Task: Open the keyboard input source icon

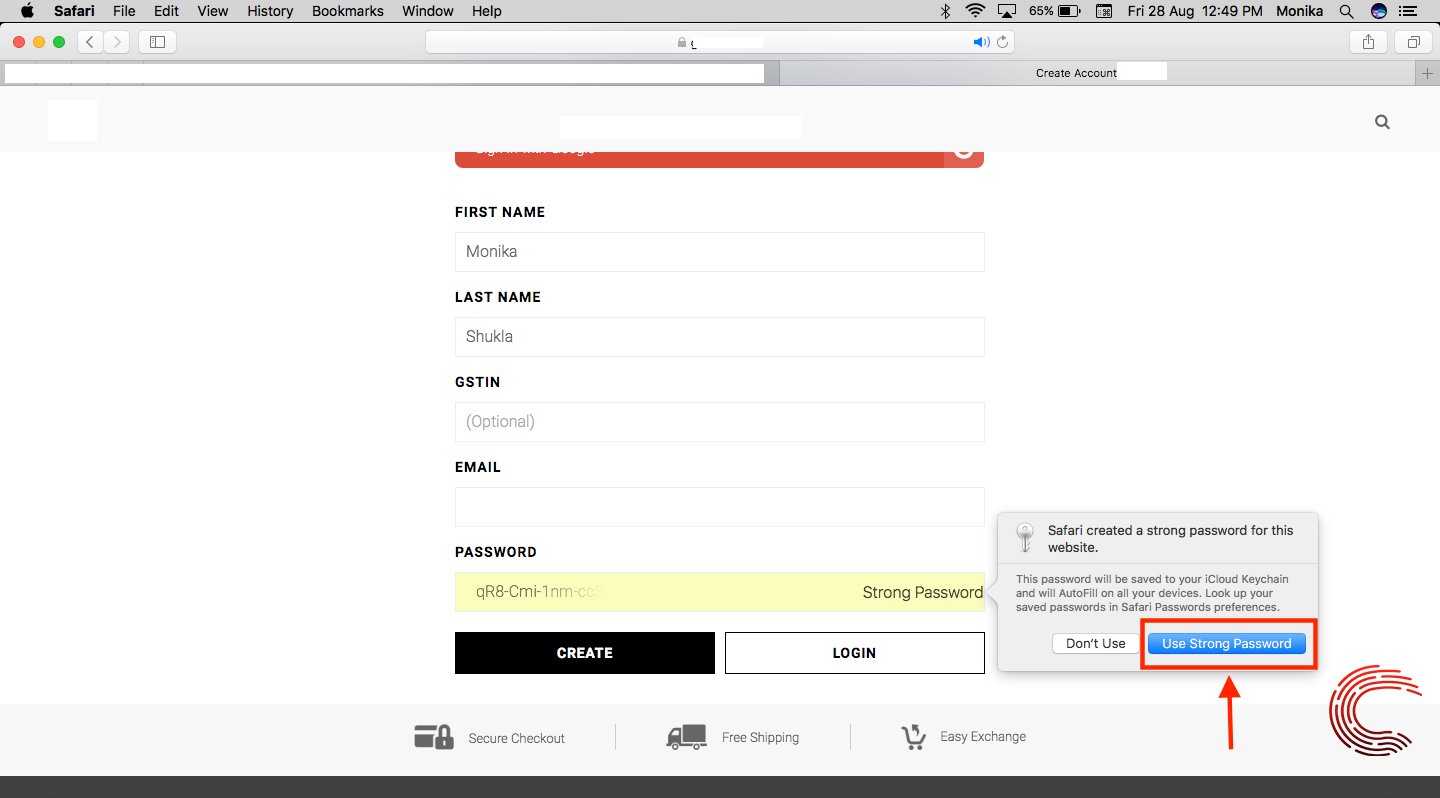Action: 1104,11
